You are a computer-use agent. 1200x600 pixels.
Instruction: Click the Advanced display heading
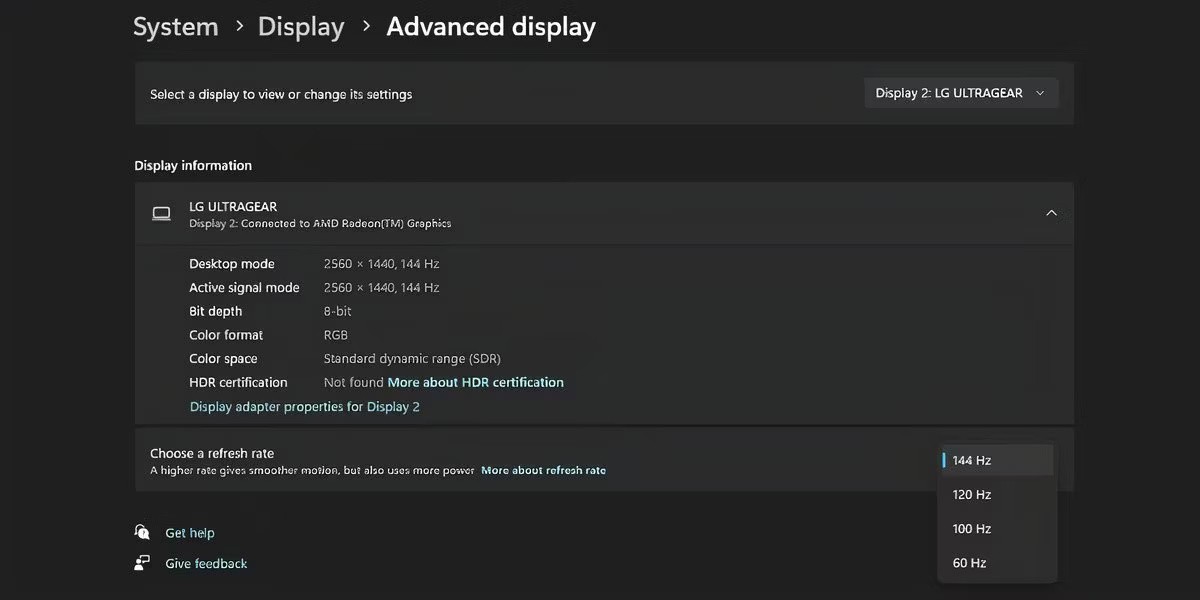(x=491, y=27)
